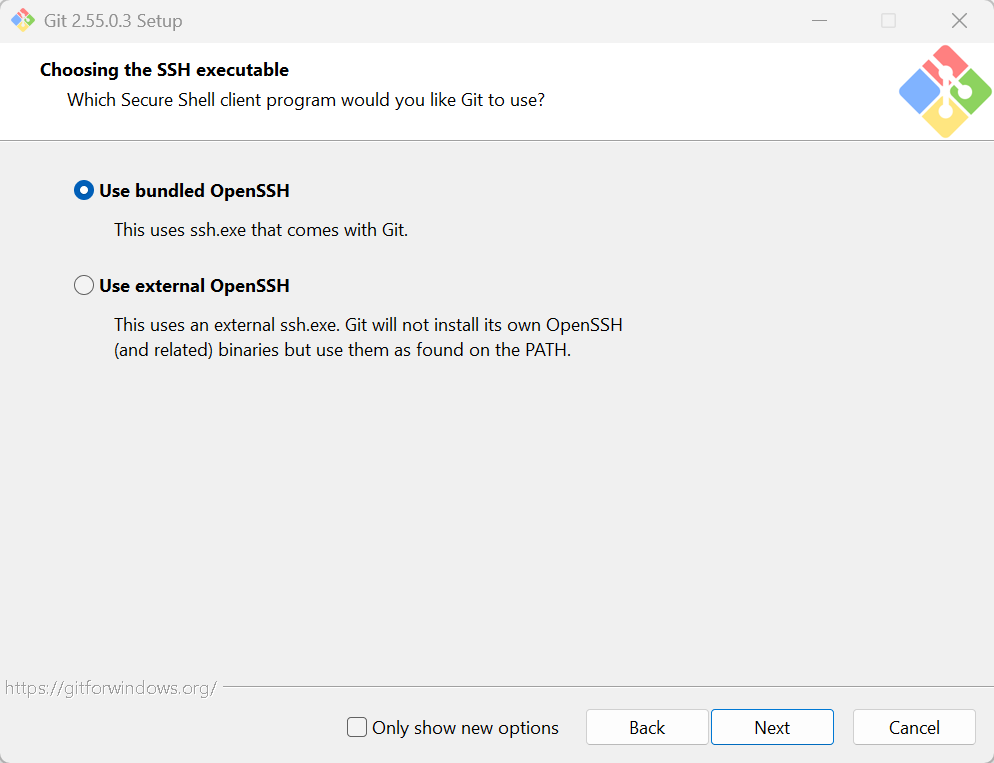Viewport: 994px width, 763px height.
Task: Abort the installation with the Cancel button
Action: point(914,727)
